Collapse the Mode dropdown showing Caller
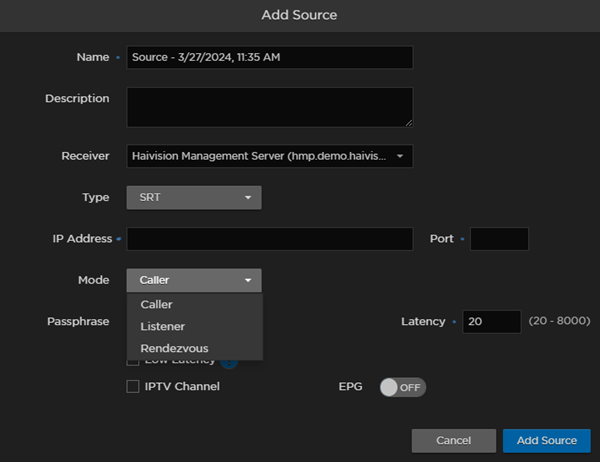This screenshot has width=600, height=462. click(x=193, y=281)
